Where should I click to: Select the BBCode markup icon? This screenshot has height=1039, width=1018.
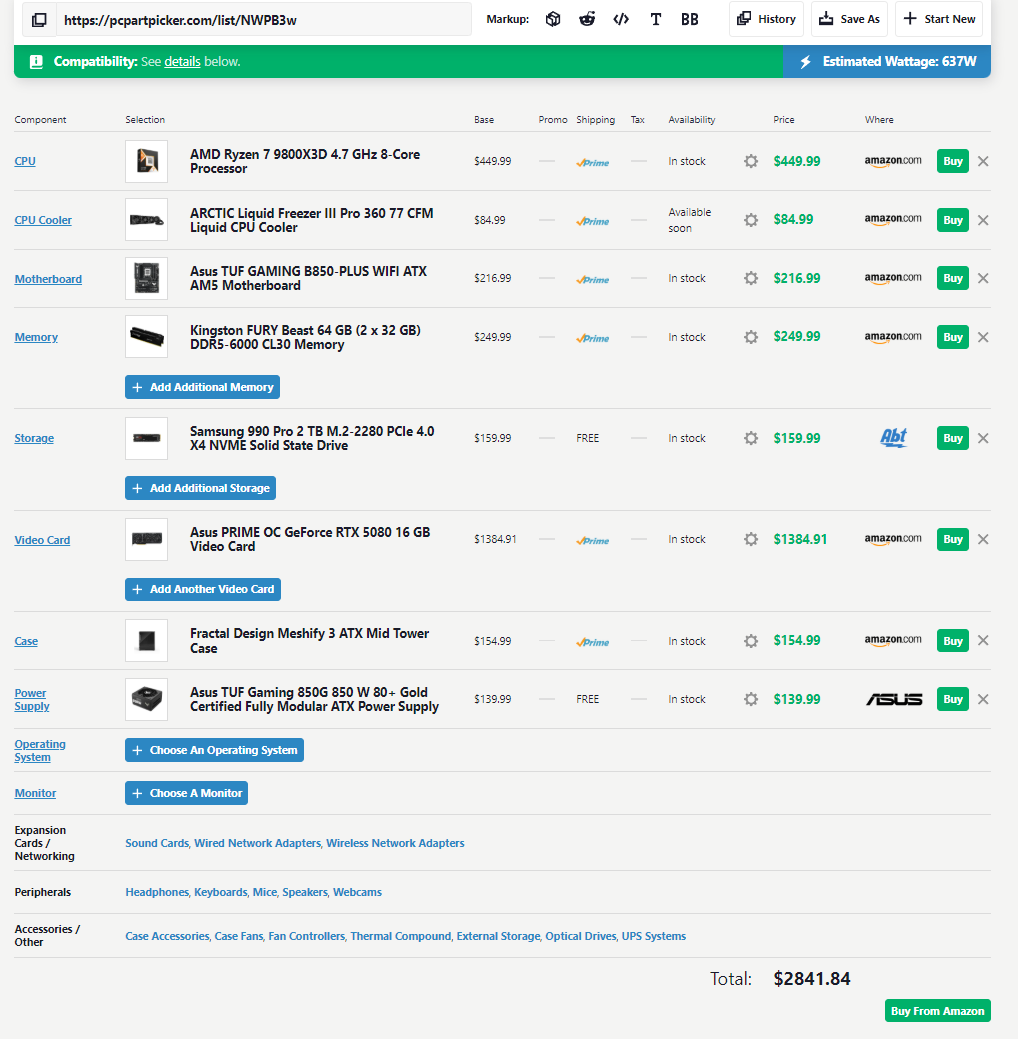[689, 19]
